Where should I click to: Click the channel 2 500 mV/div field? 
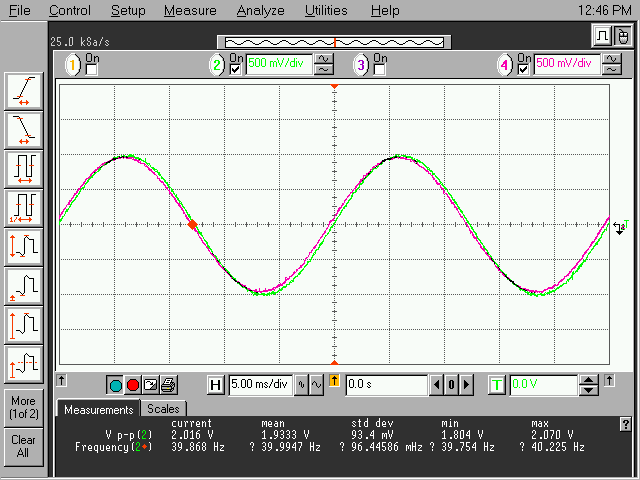(279, 64)
